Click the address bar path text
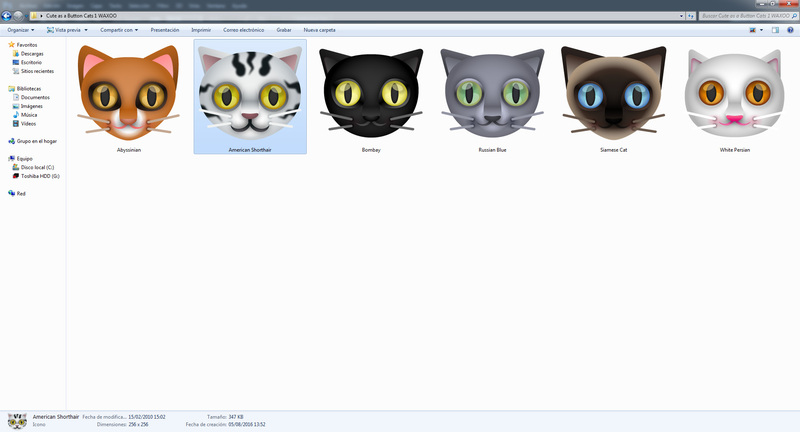The image size is (800, 432). point(81,16)
